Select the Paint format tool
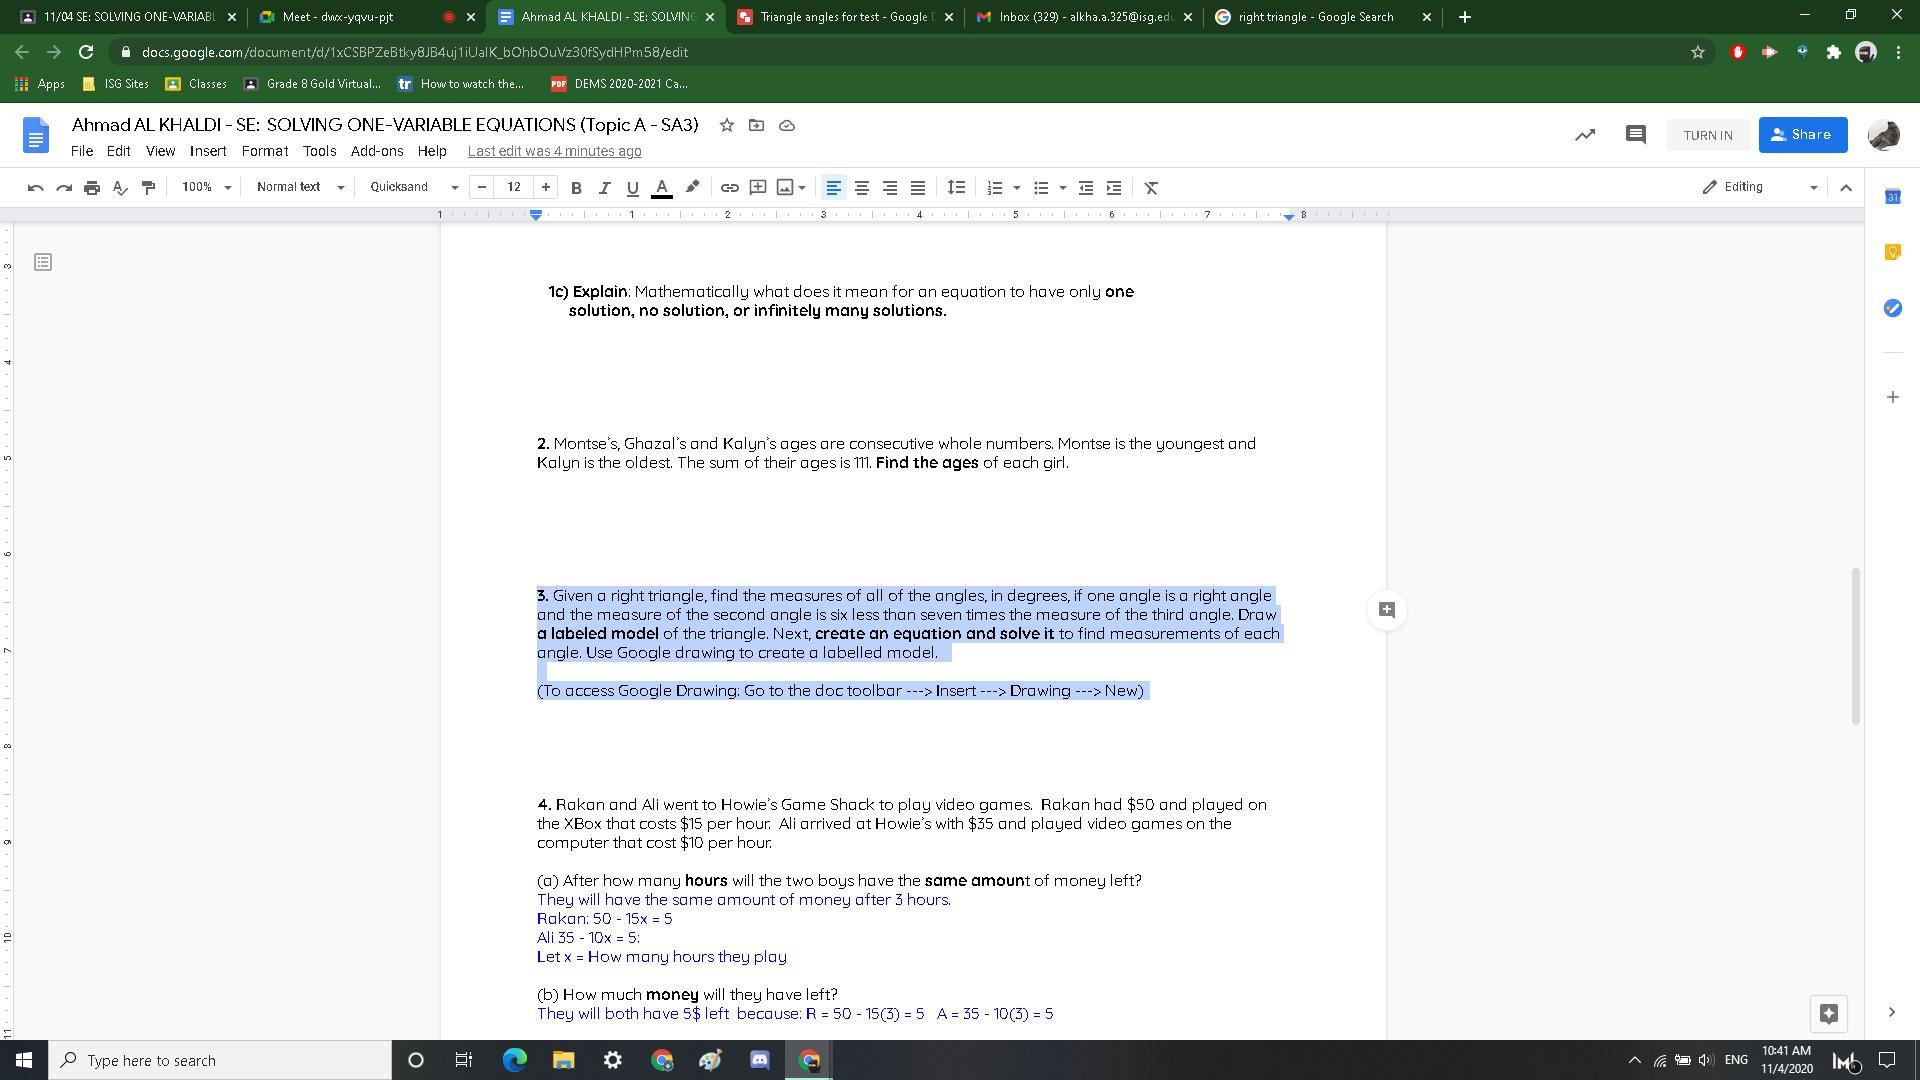1920x1080 pixels. [148, 188]
